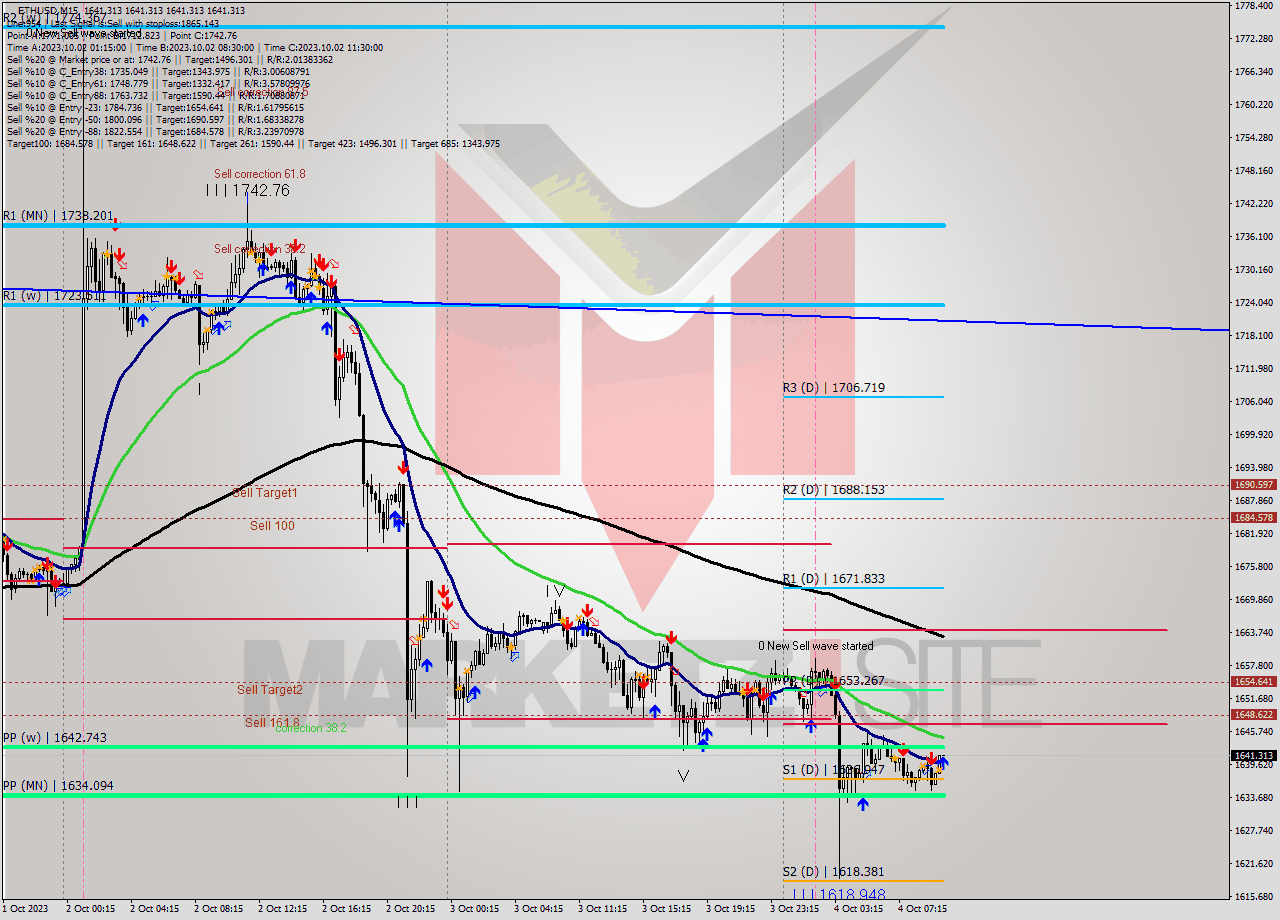
Task: Click the red 1648.622 price tag on axis
Action: point(1253,714)
